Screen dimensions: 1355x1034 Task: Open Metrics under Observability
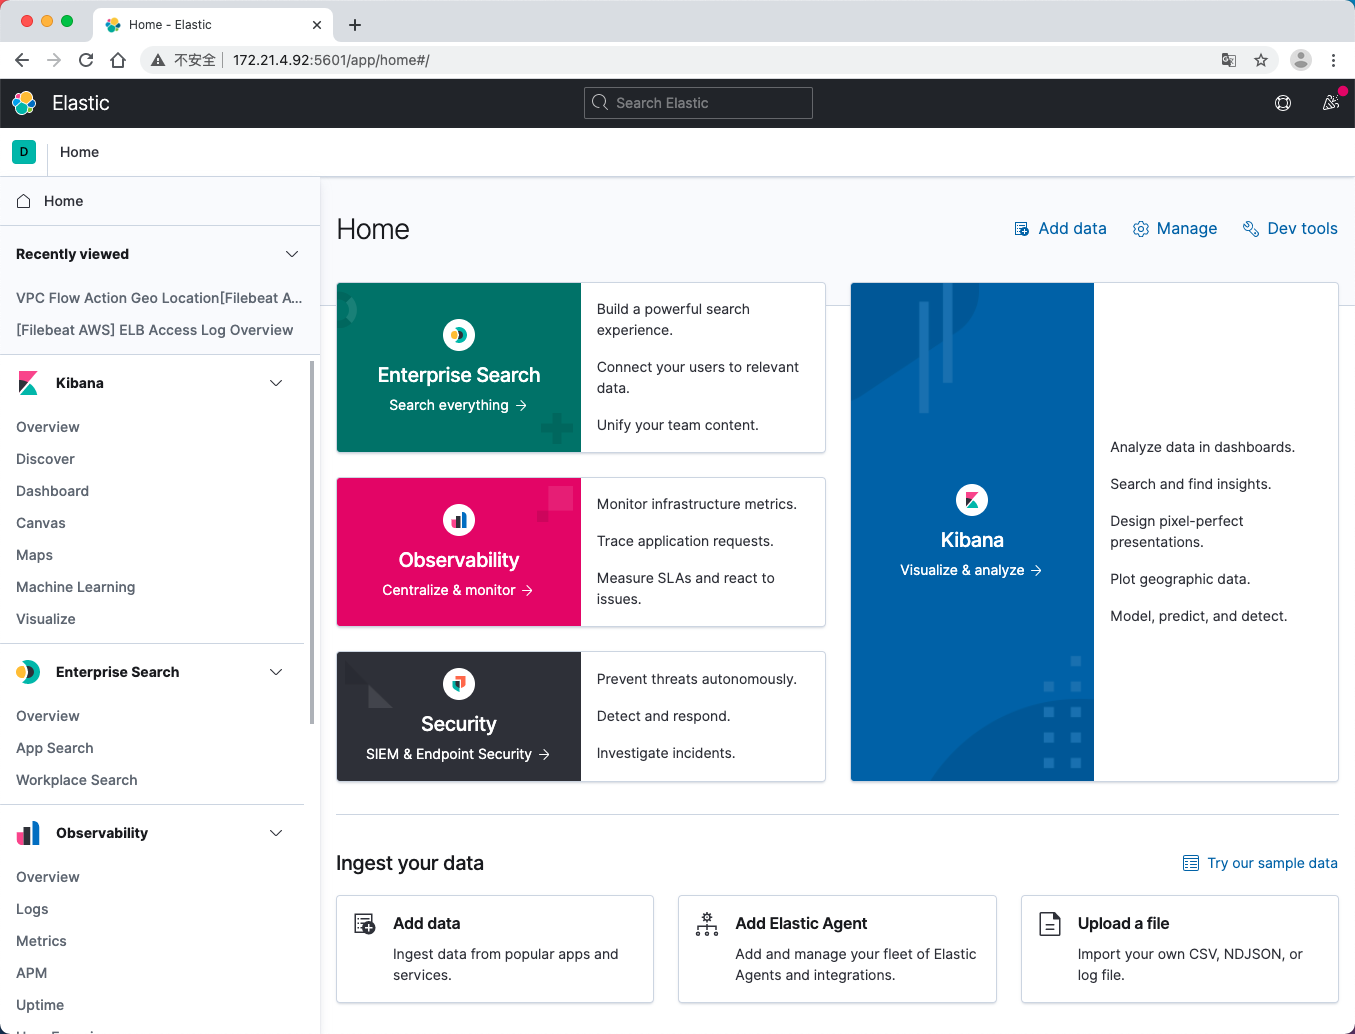coord(41,941)
